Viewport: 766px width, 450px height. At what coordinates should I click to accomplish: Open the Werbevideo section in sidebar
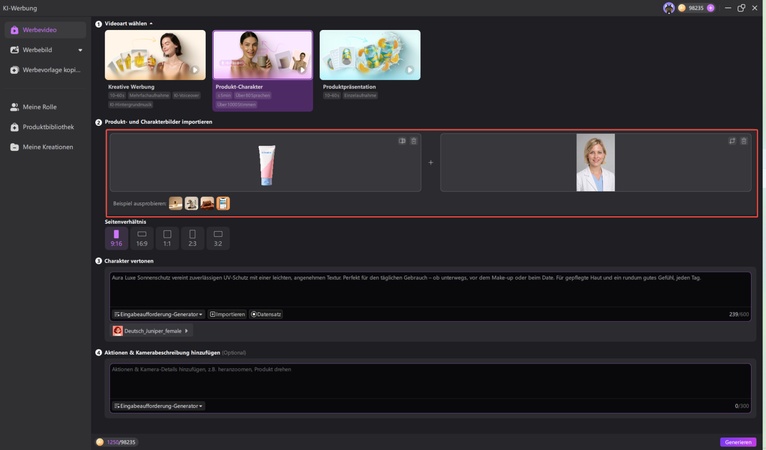(x=45, y=30)
